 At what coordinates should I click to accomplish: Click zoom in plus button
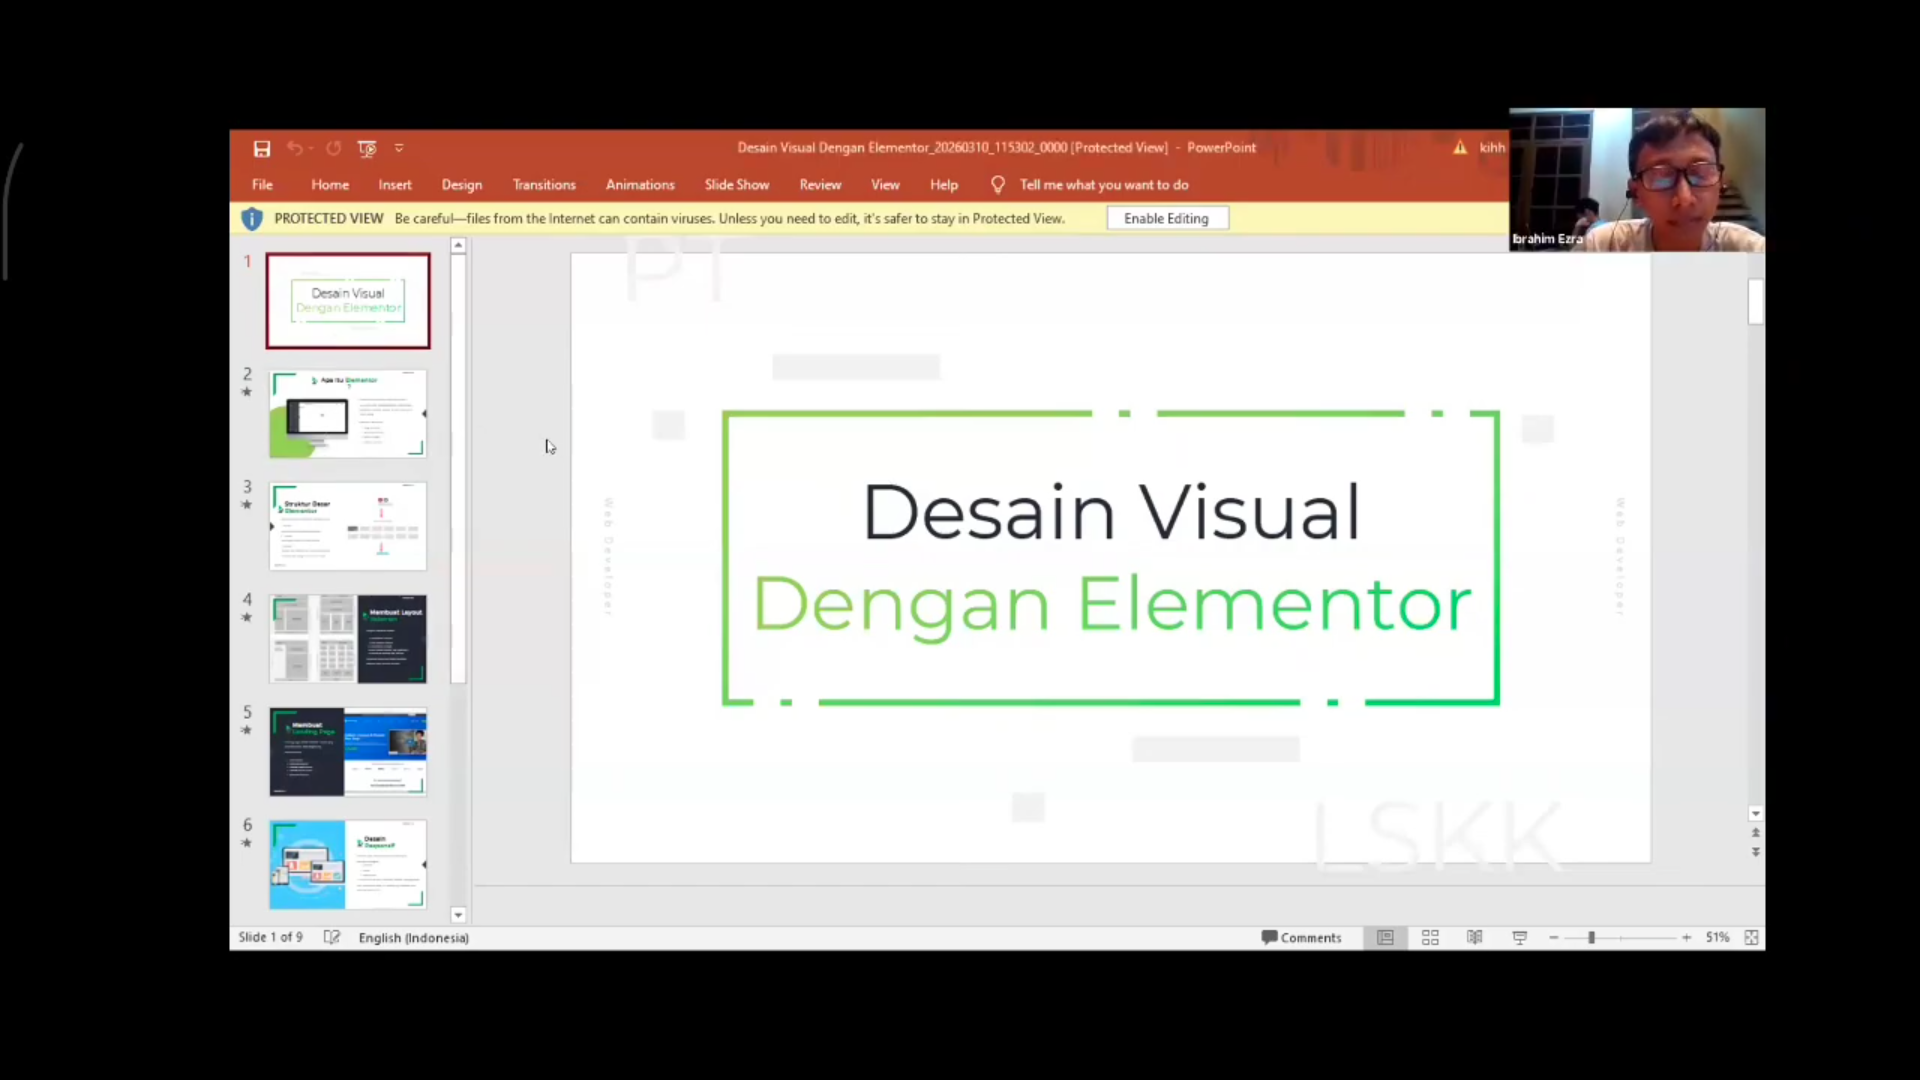point(1686,937)
